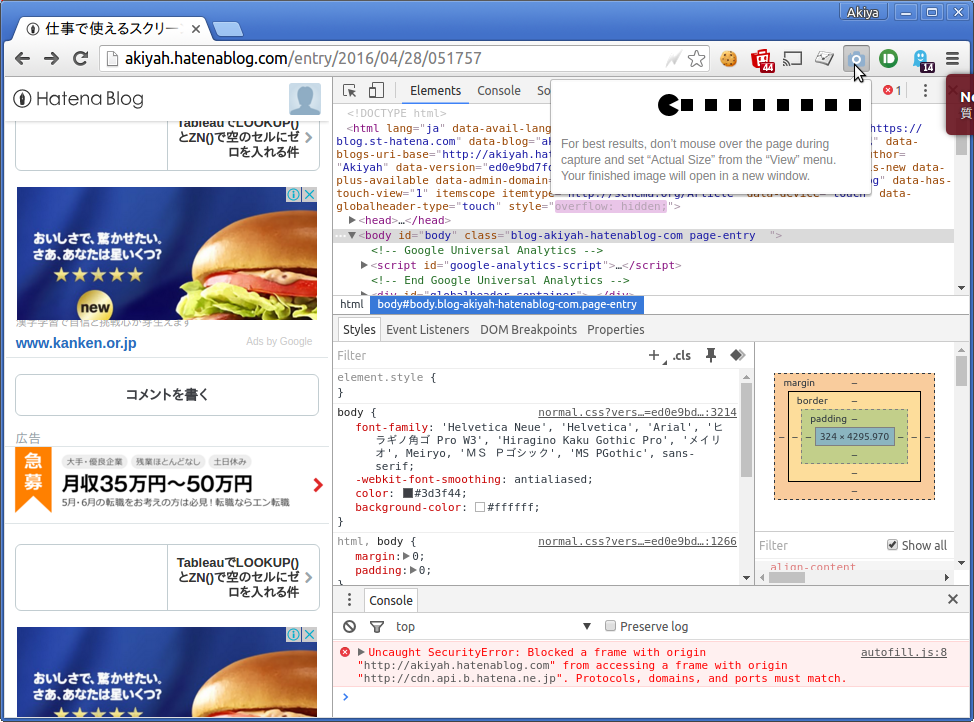
Task: Go back with the browser back arrow
Action: point(22,58)
